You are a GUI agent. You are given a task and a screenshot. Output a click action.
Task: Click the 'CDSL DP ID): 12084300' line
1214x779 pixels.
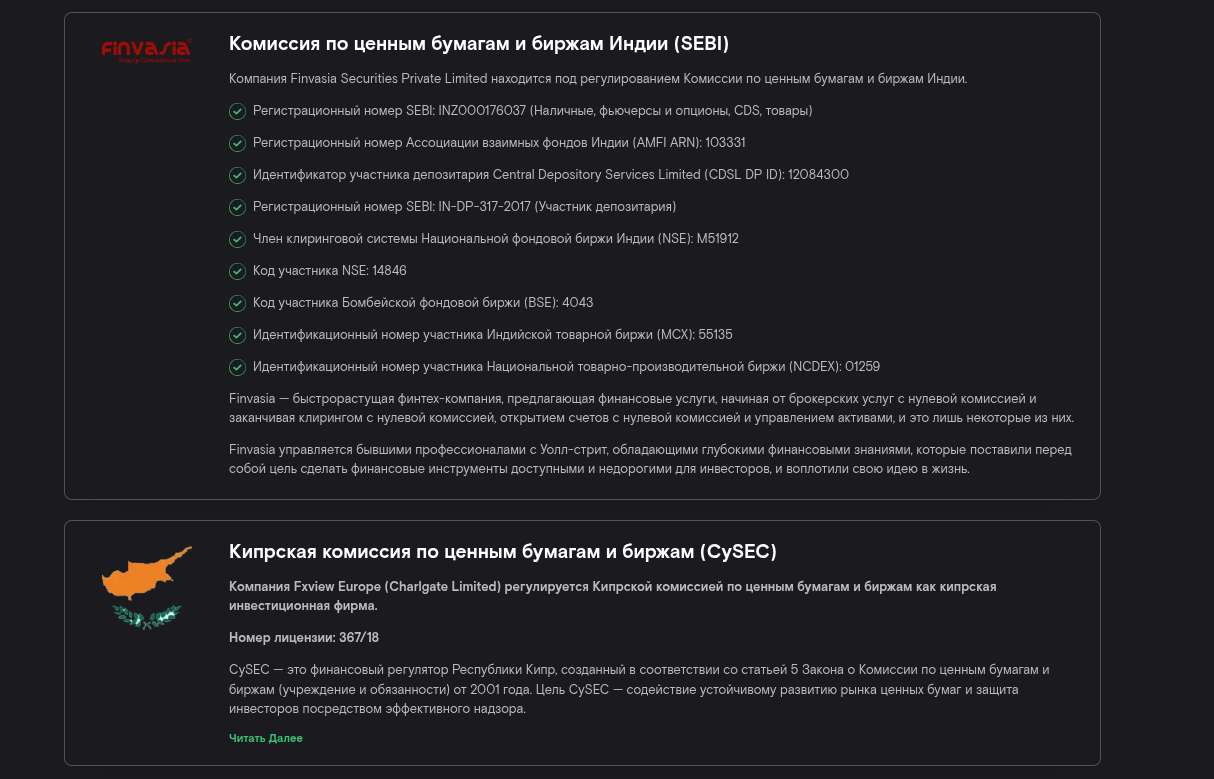coord(551,175)
